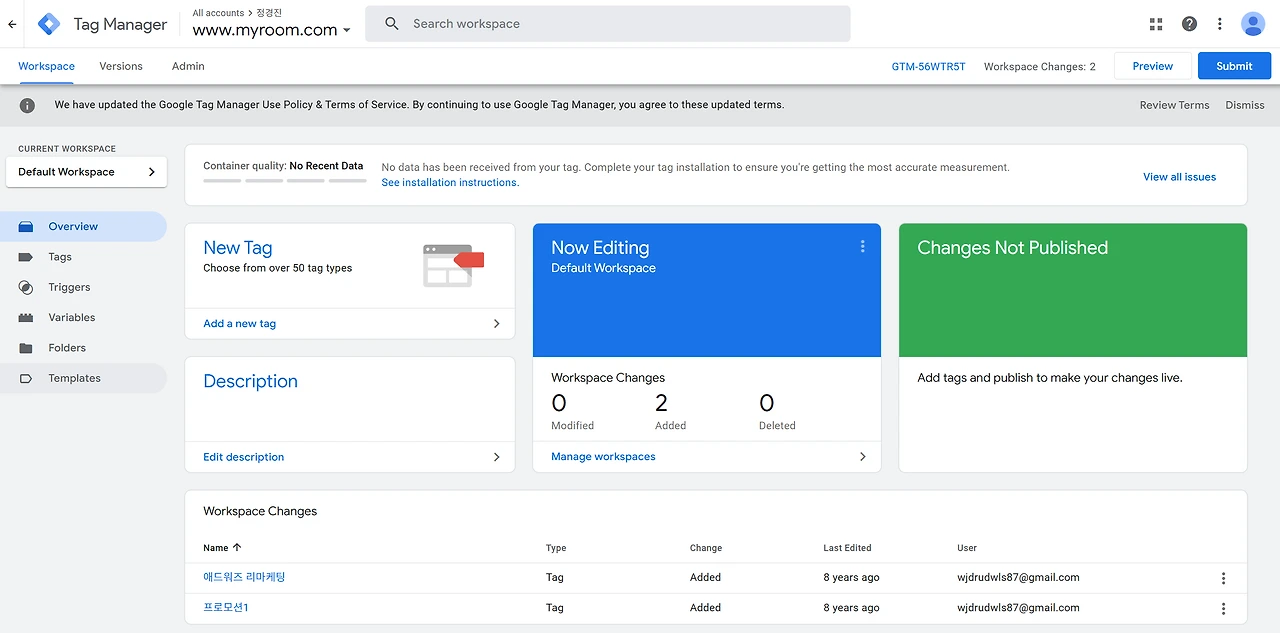Image resolution: width=1280 pixels, height=633 pixels.
Task: Open Triggers in the left sidebar
Action: click(69, 287)
